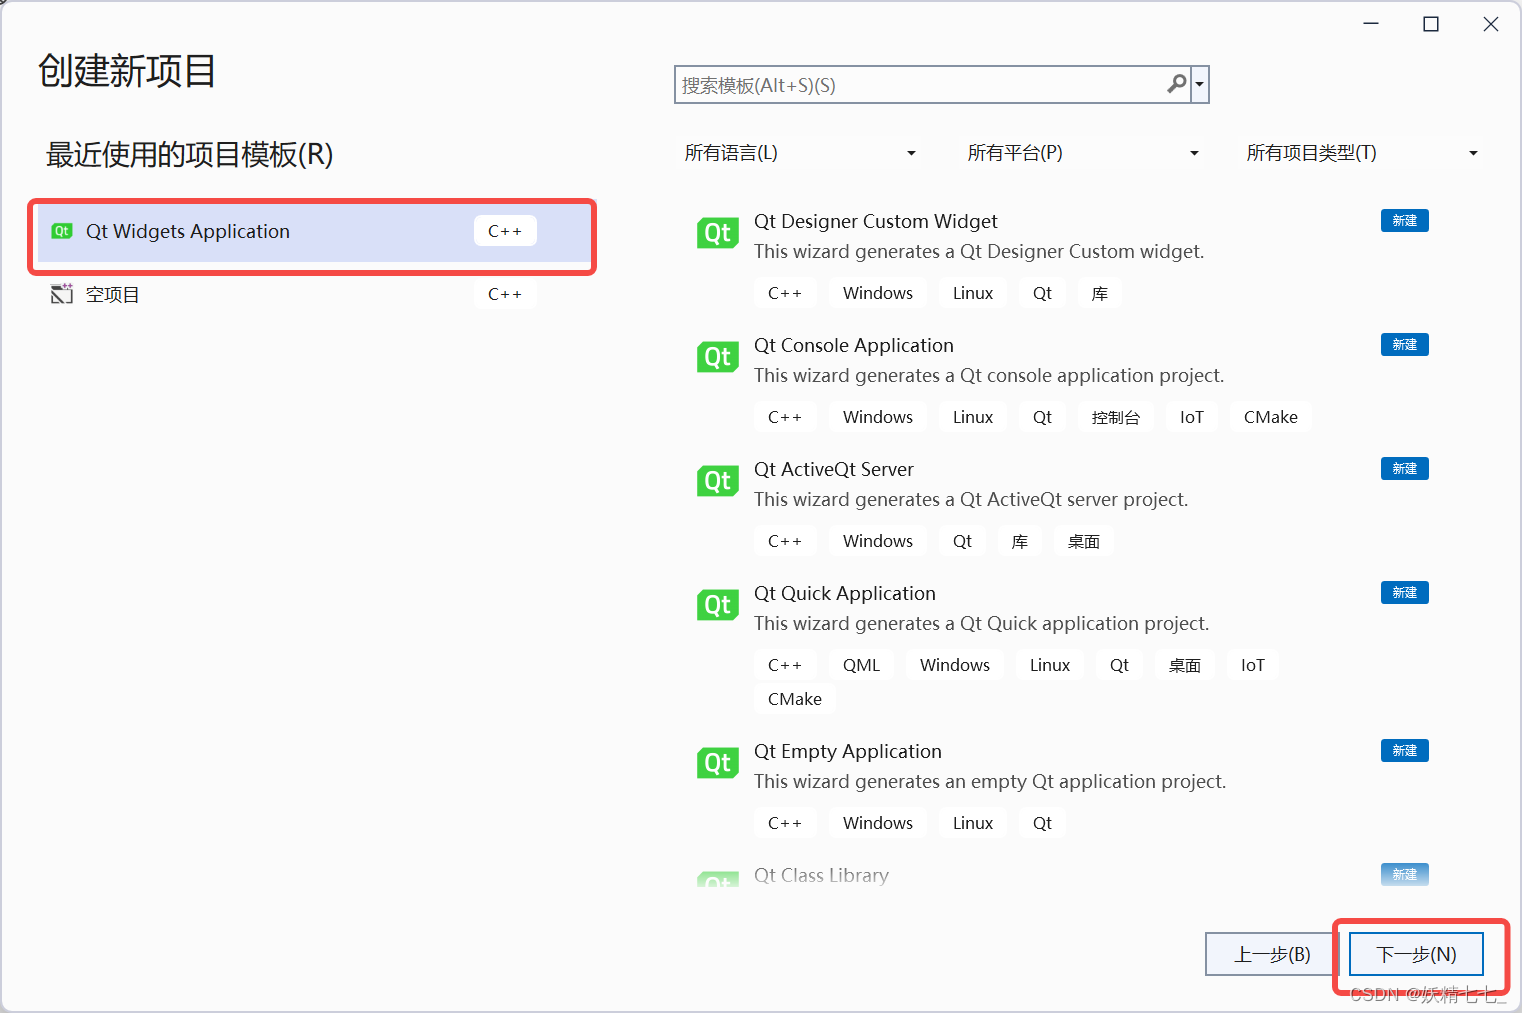1522x1013 pixels.
Task: Select Qt Widgets Application recent template
Action: click(313, 232)
